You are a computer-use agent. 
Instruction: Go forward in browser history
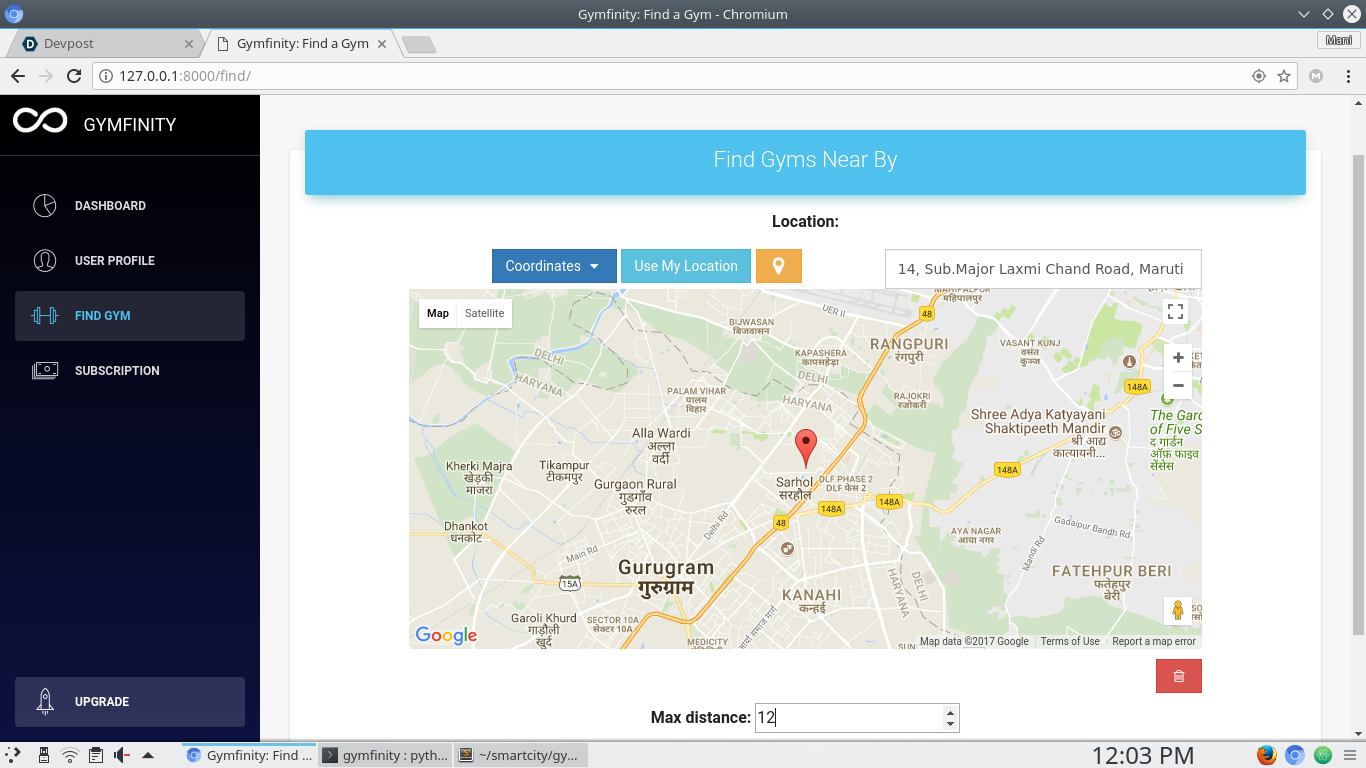46,76
